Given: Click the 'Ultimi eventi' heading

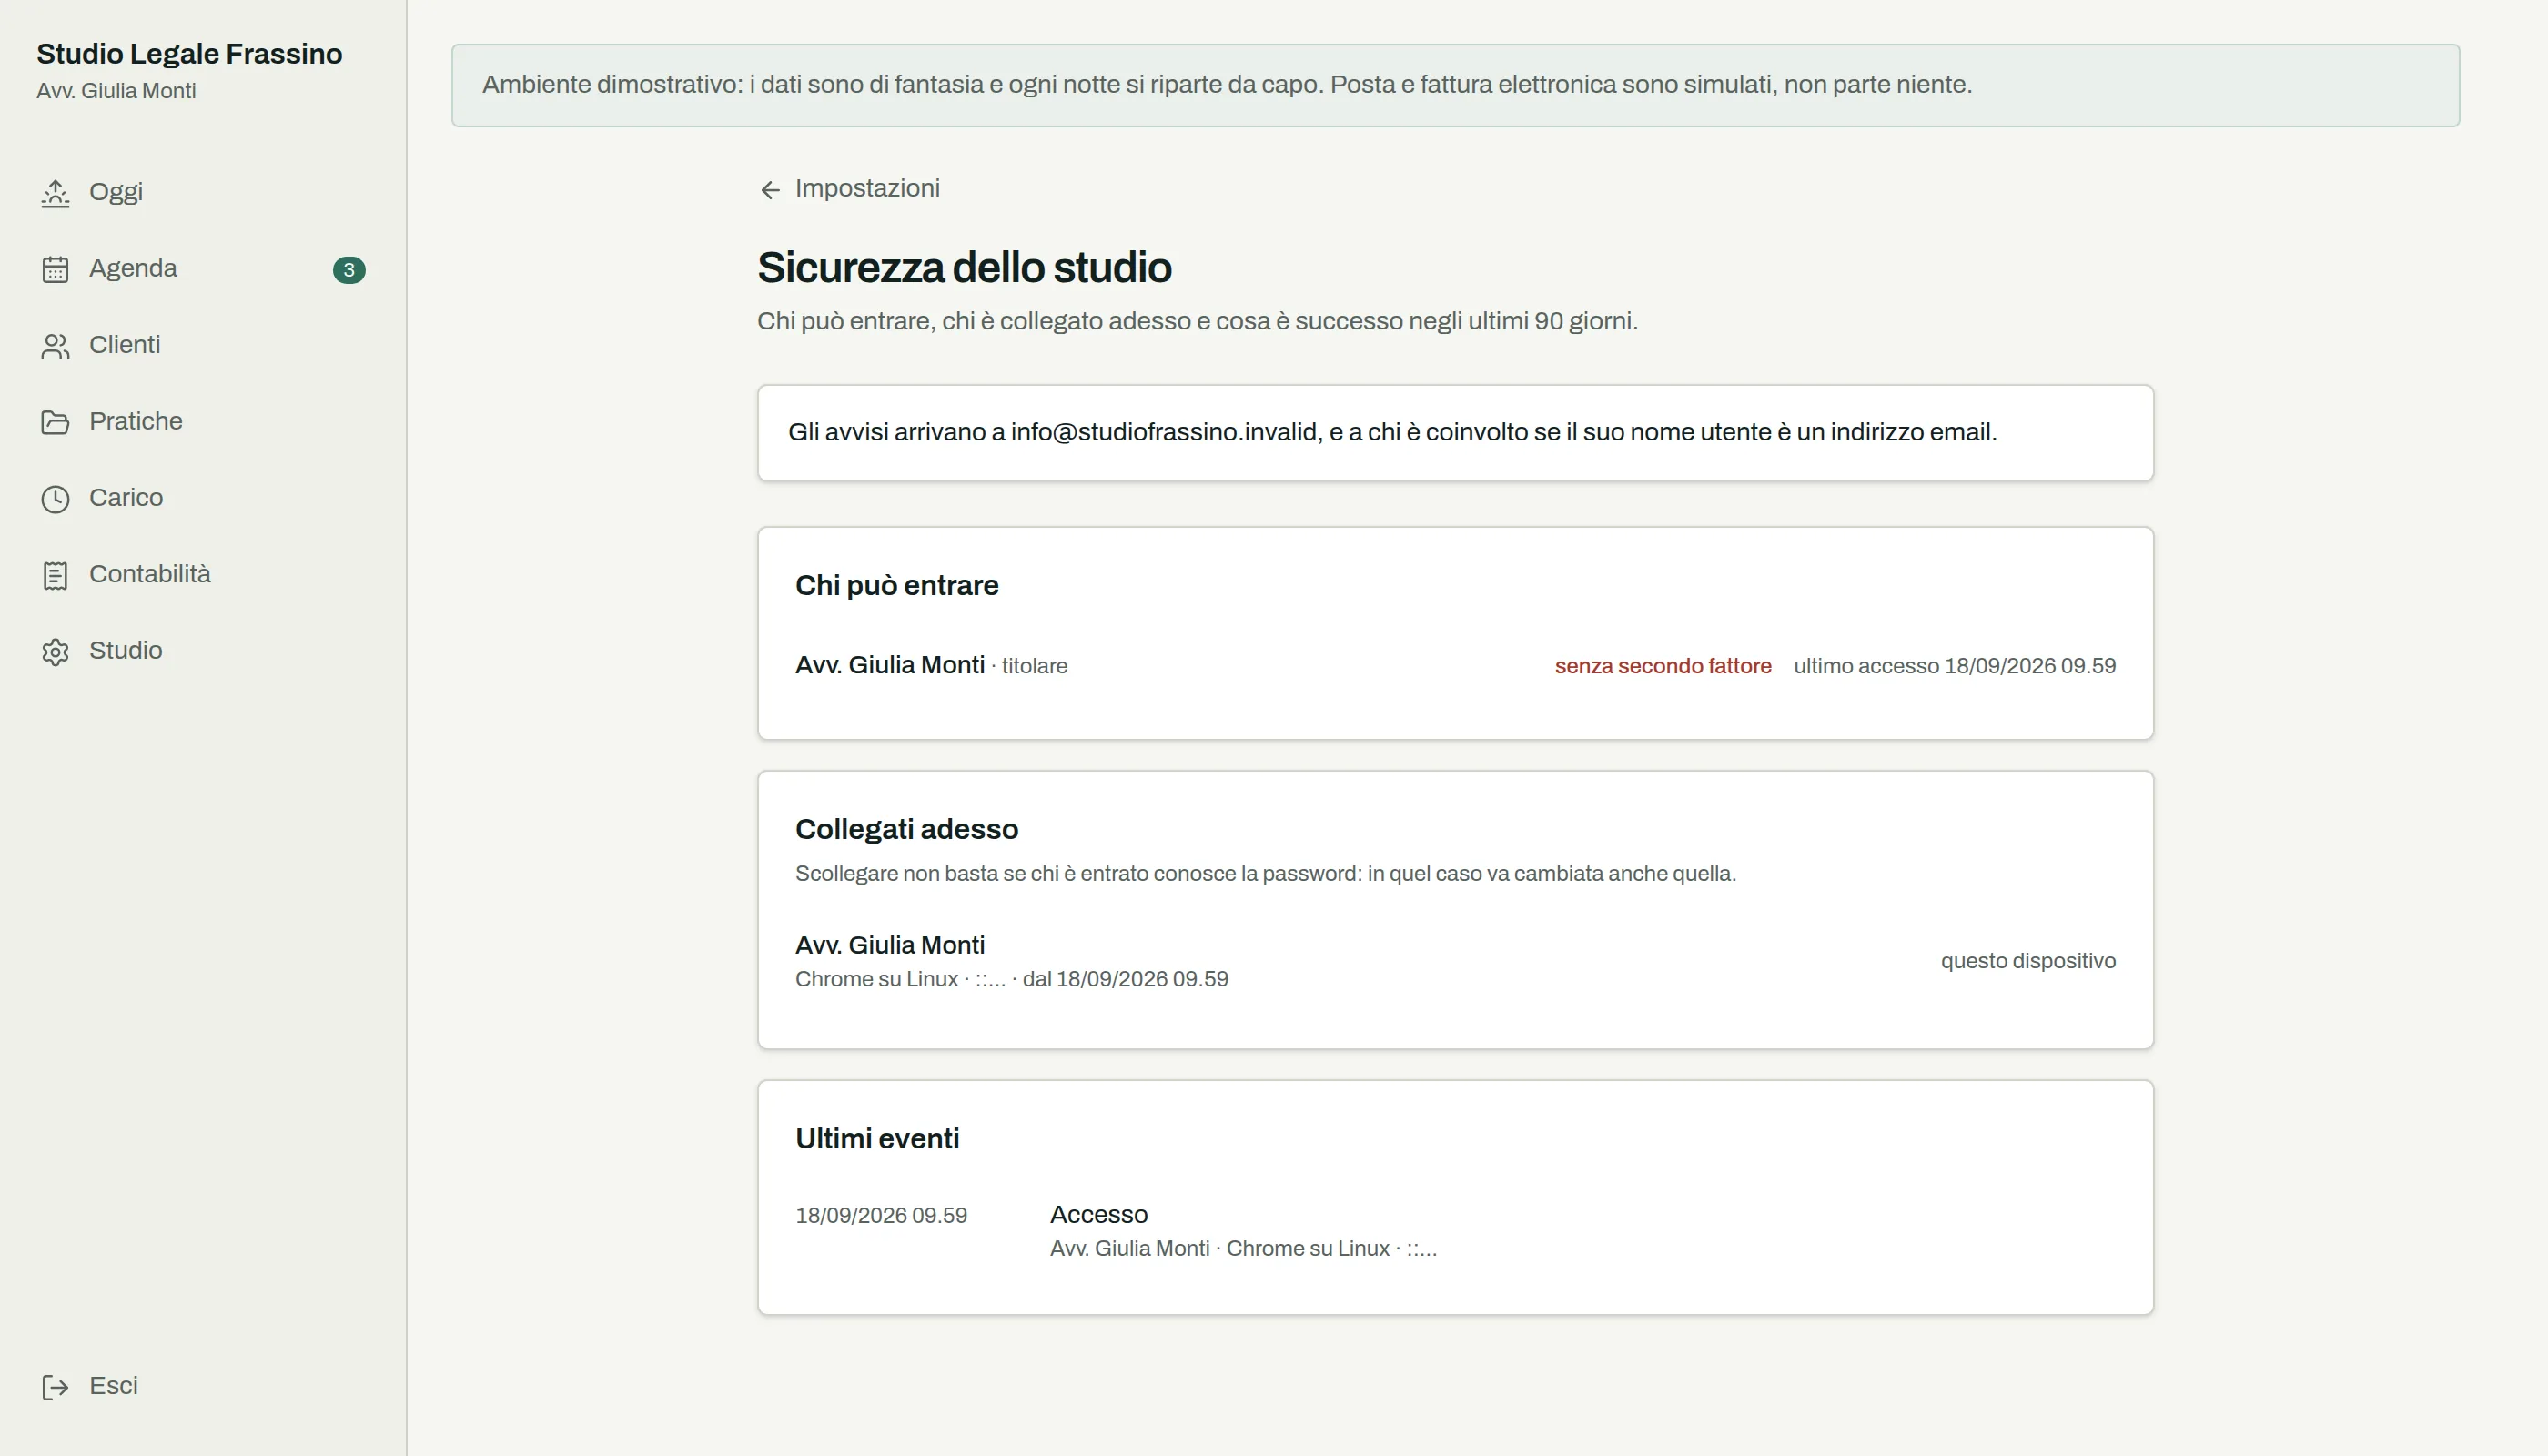Looking at the screenshot, I should click(877, 1139).
